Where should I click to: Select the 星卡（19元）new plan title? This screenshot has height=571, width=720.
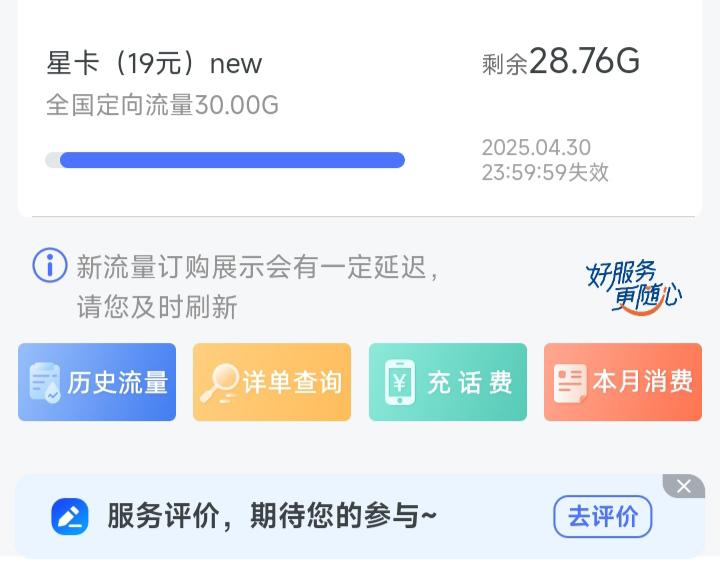(x=154, y=63)
